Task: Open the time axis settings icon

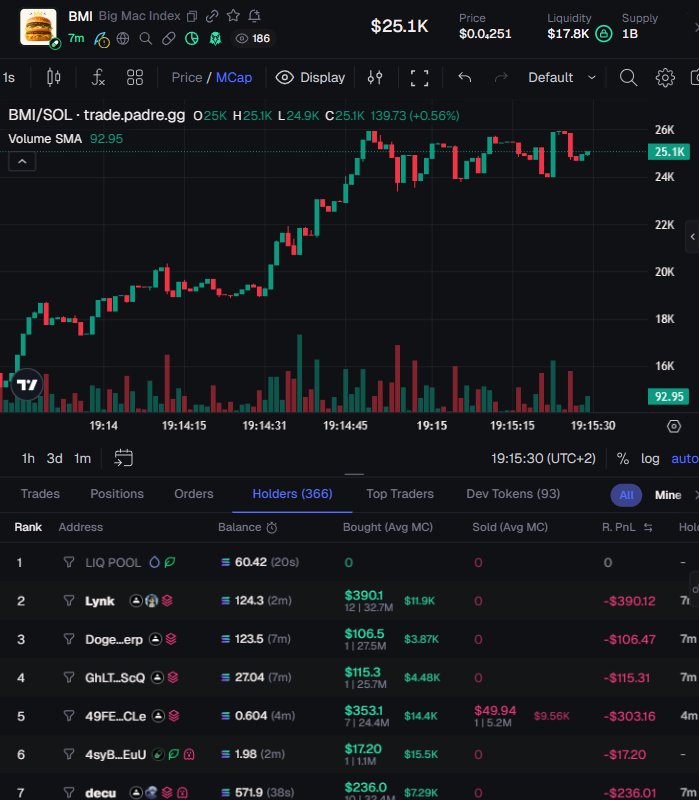Action: point(673,426)
